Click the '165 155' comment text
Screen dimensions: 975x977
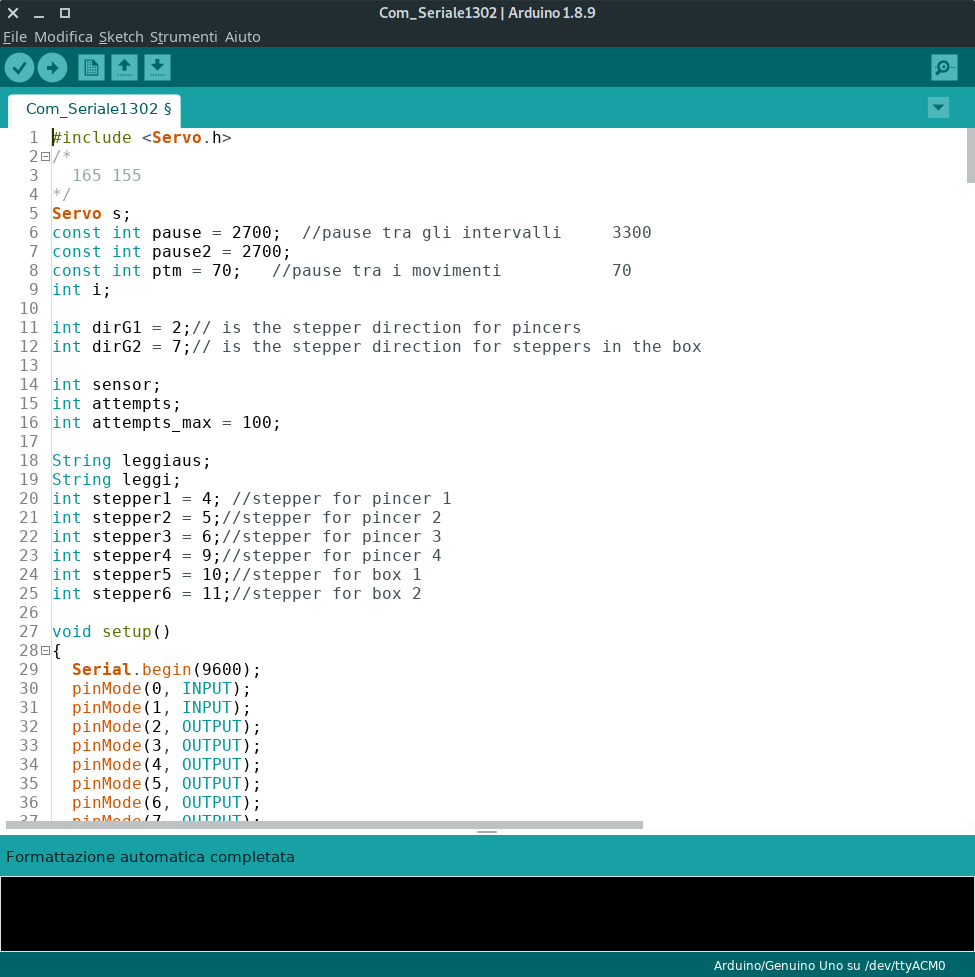[x=107, y=176]
